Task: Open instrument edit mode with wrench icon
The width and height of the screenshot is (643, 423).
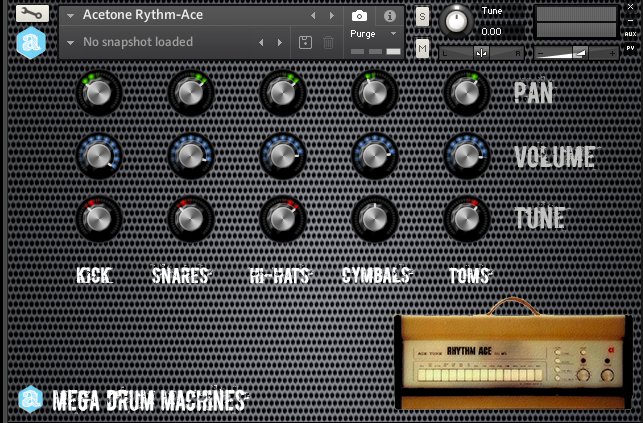Action: pos(32,14)
